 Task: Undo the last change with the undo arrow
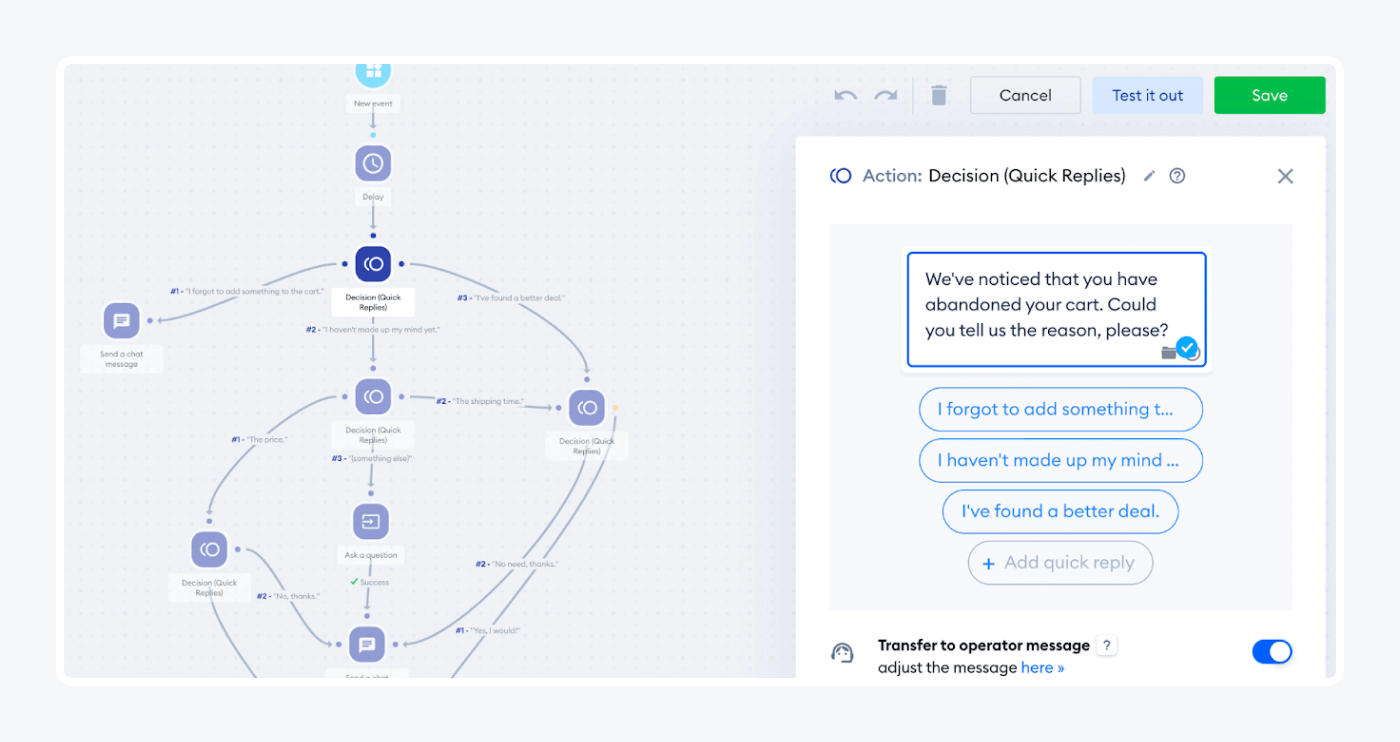coord(844,94)
